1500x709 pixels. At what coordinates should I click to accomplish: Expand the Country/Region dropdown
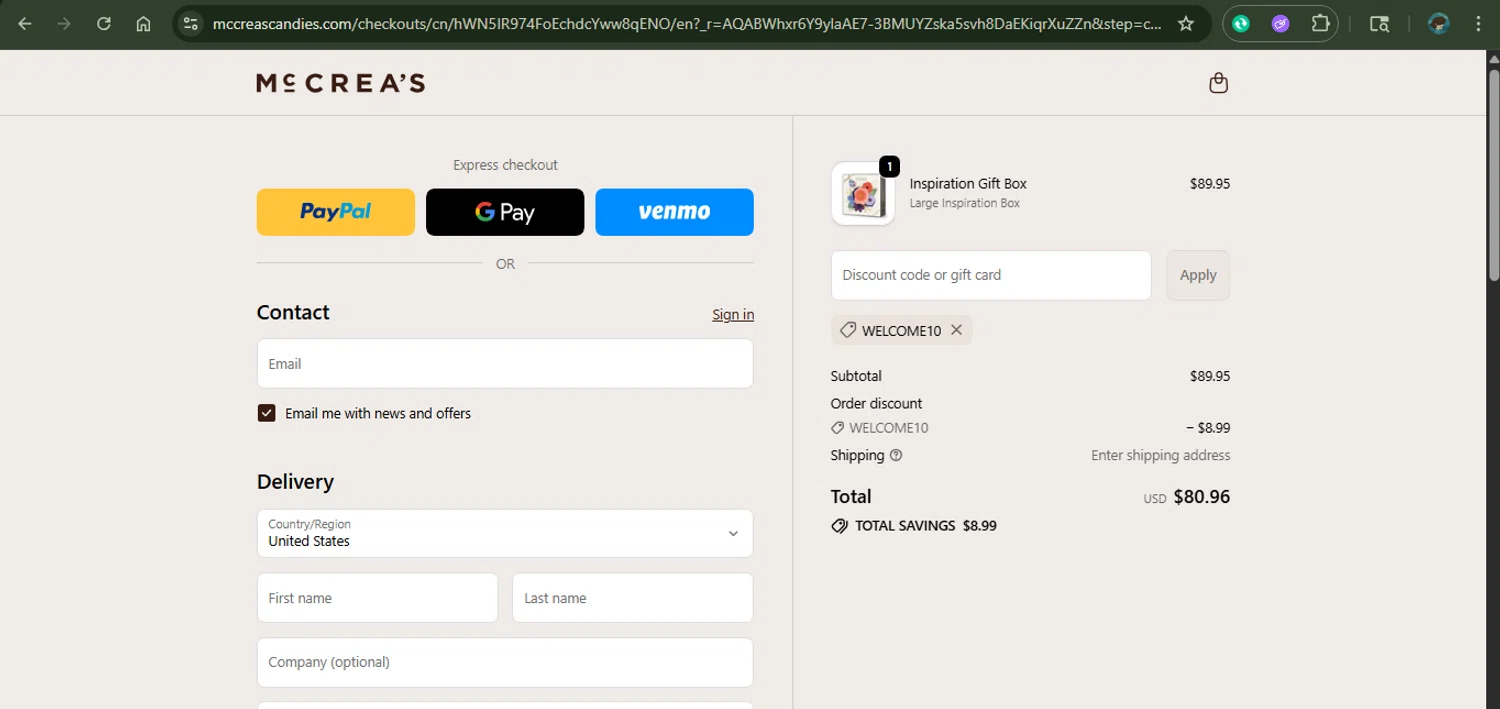pyautogui.click(x=505, y=533)
